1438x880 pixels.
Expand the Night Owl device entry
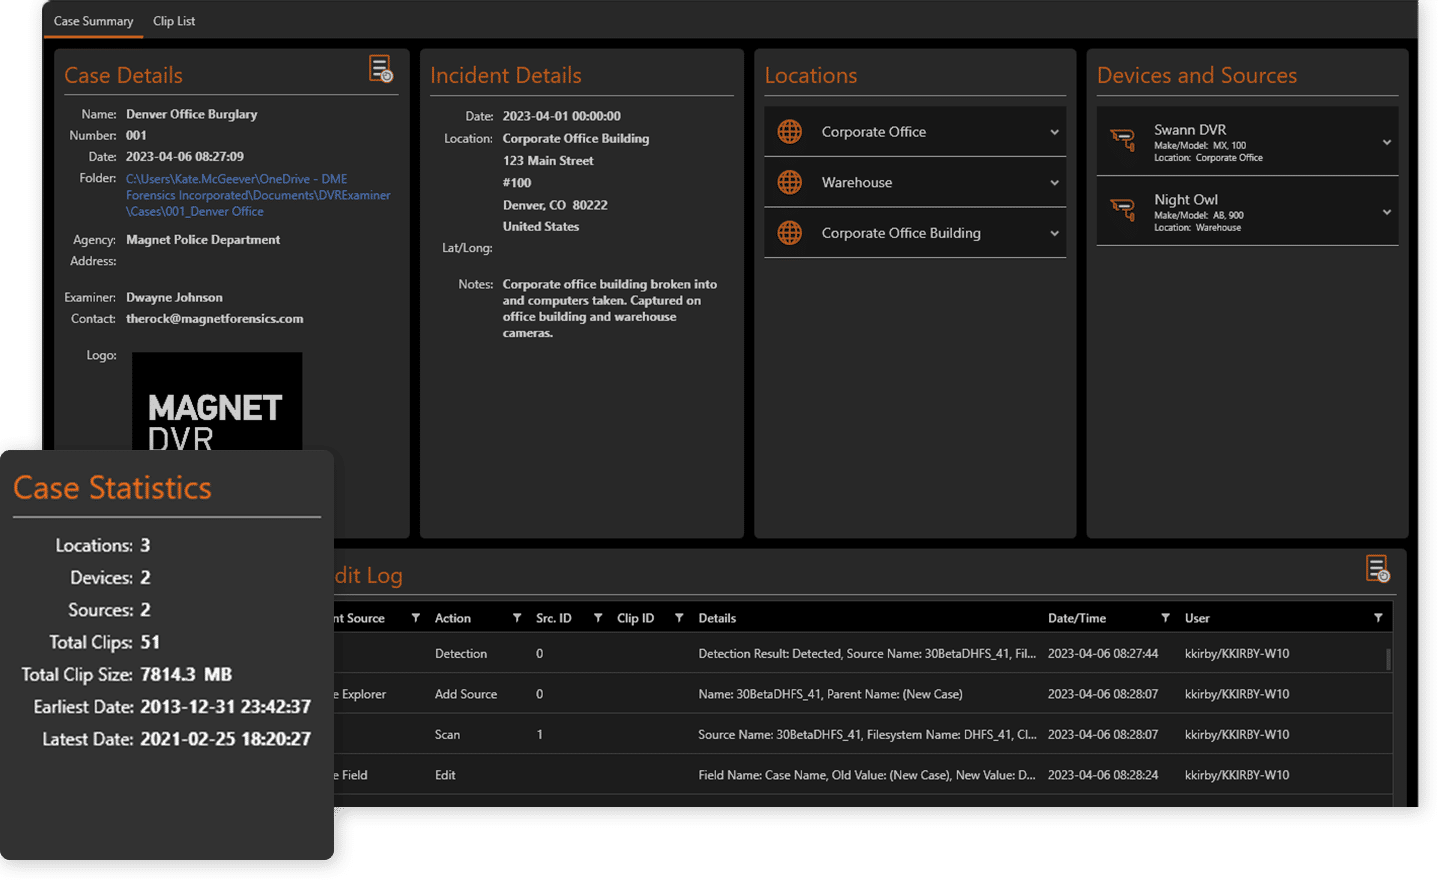tap(1387, 212)
